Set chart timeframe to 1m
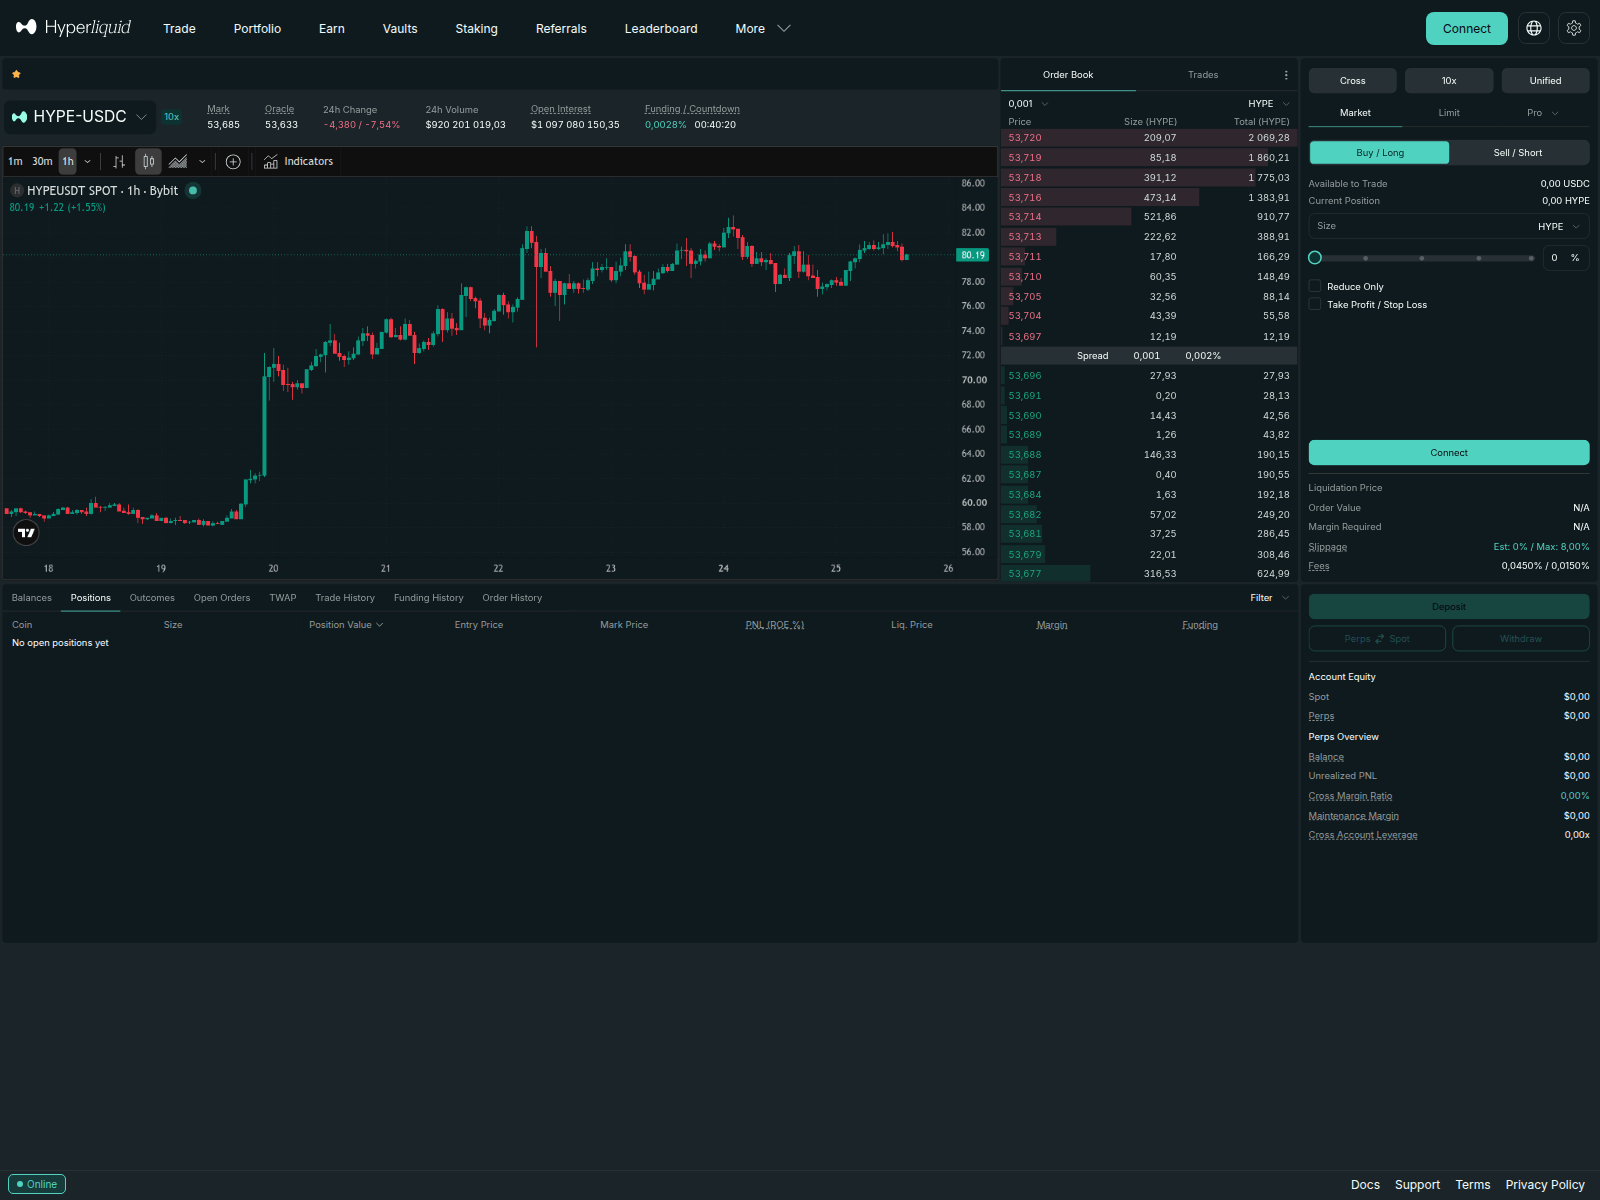The width and height of the screenshot is (1600, 1200). coord(15,161)
